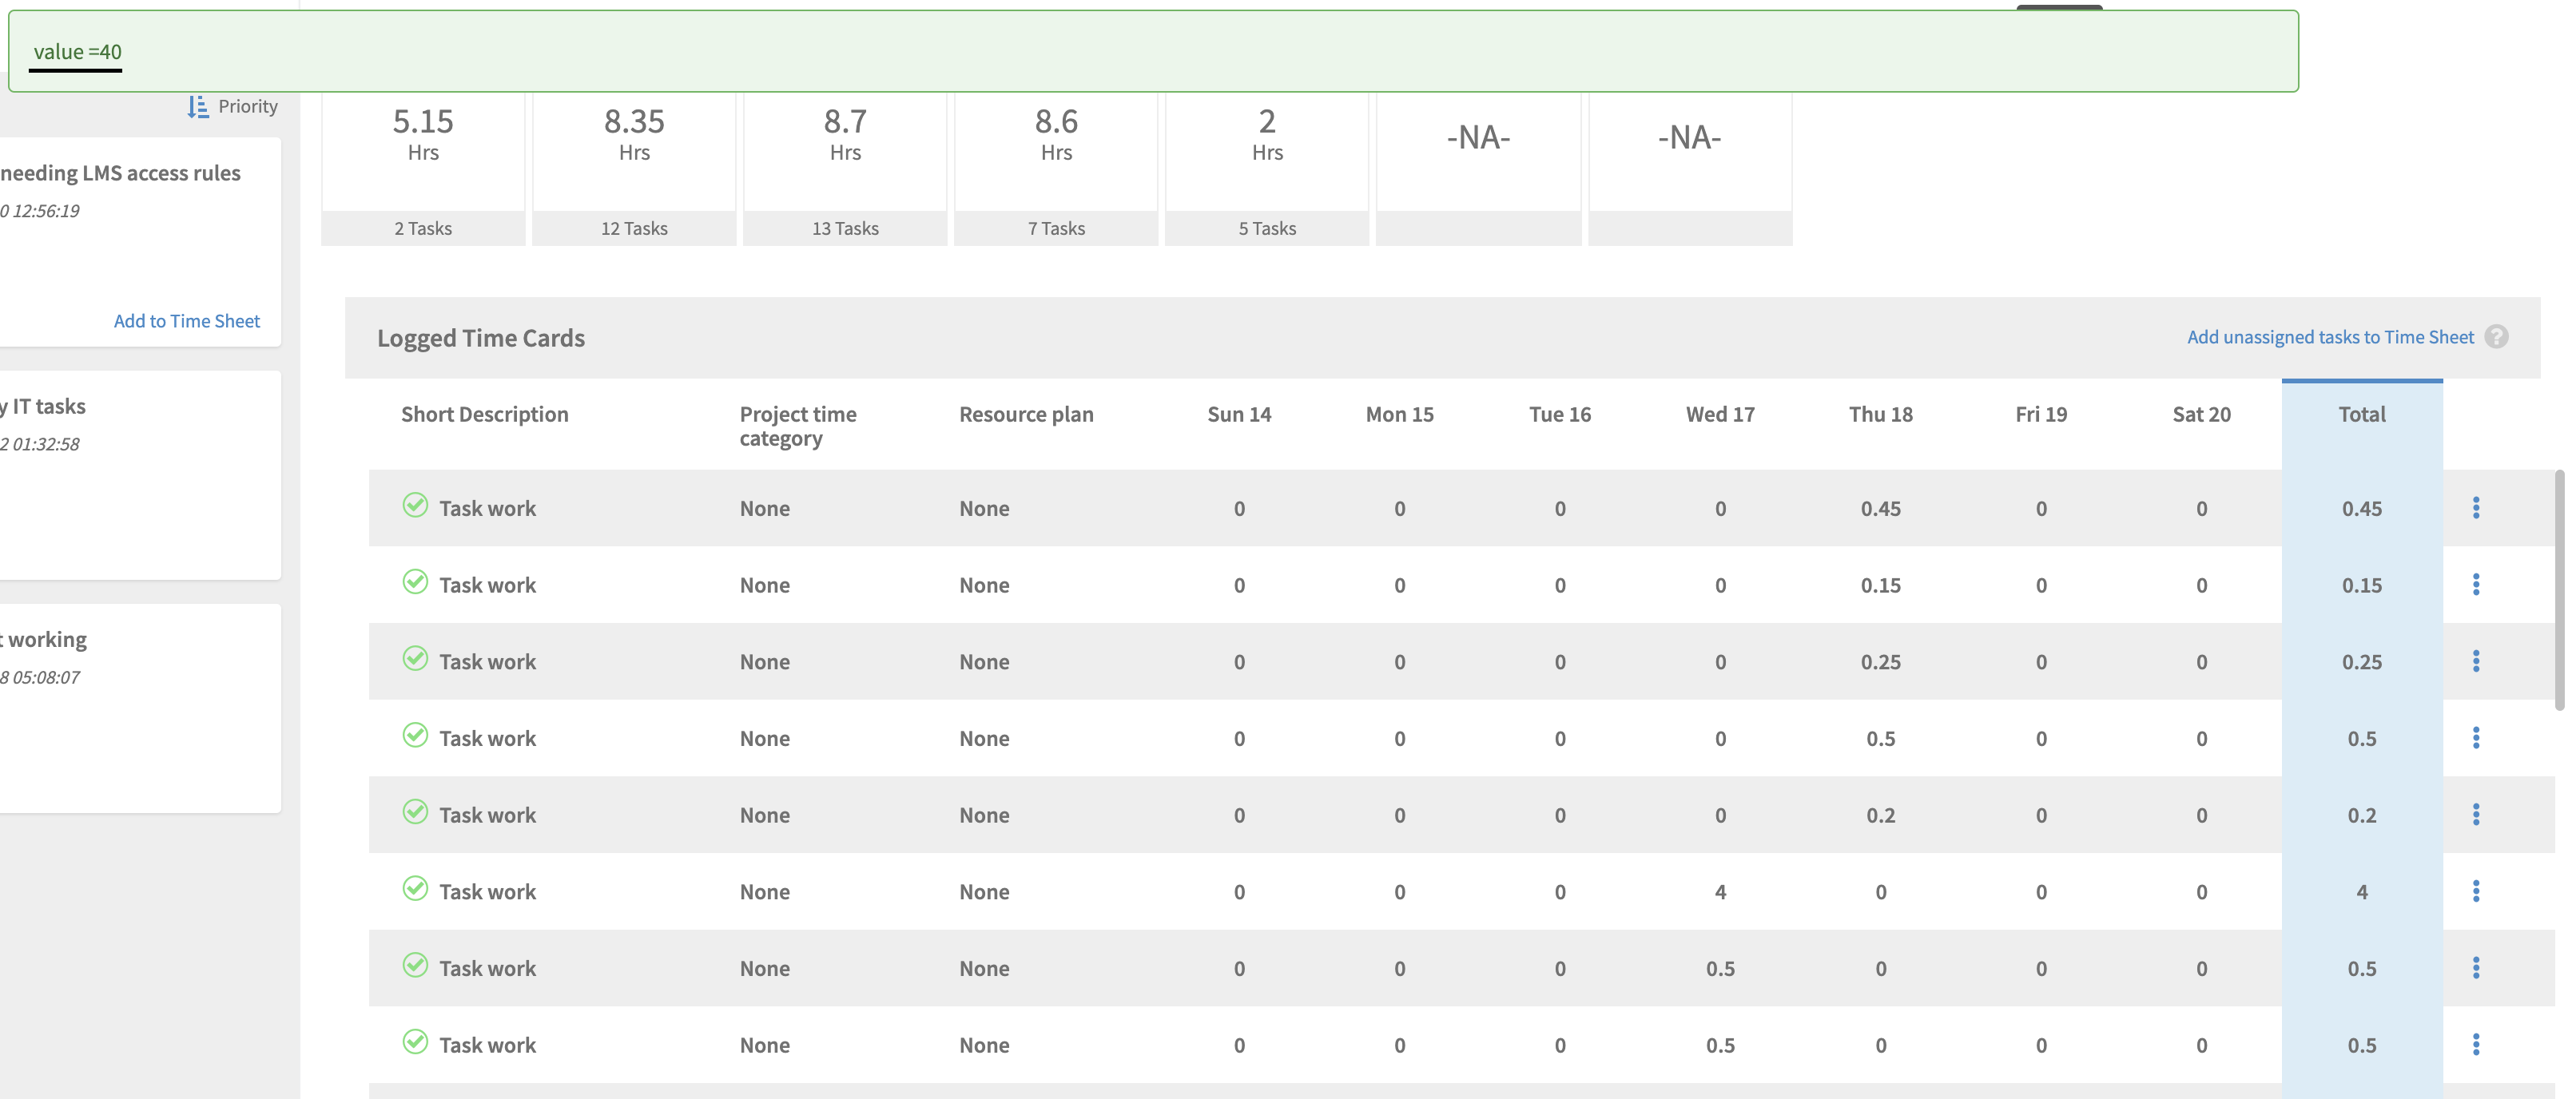Open the 0.45 total row's actions menu
The image size is (2576, 1099).
(2476, 508)
